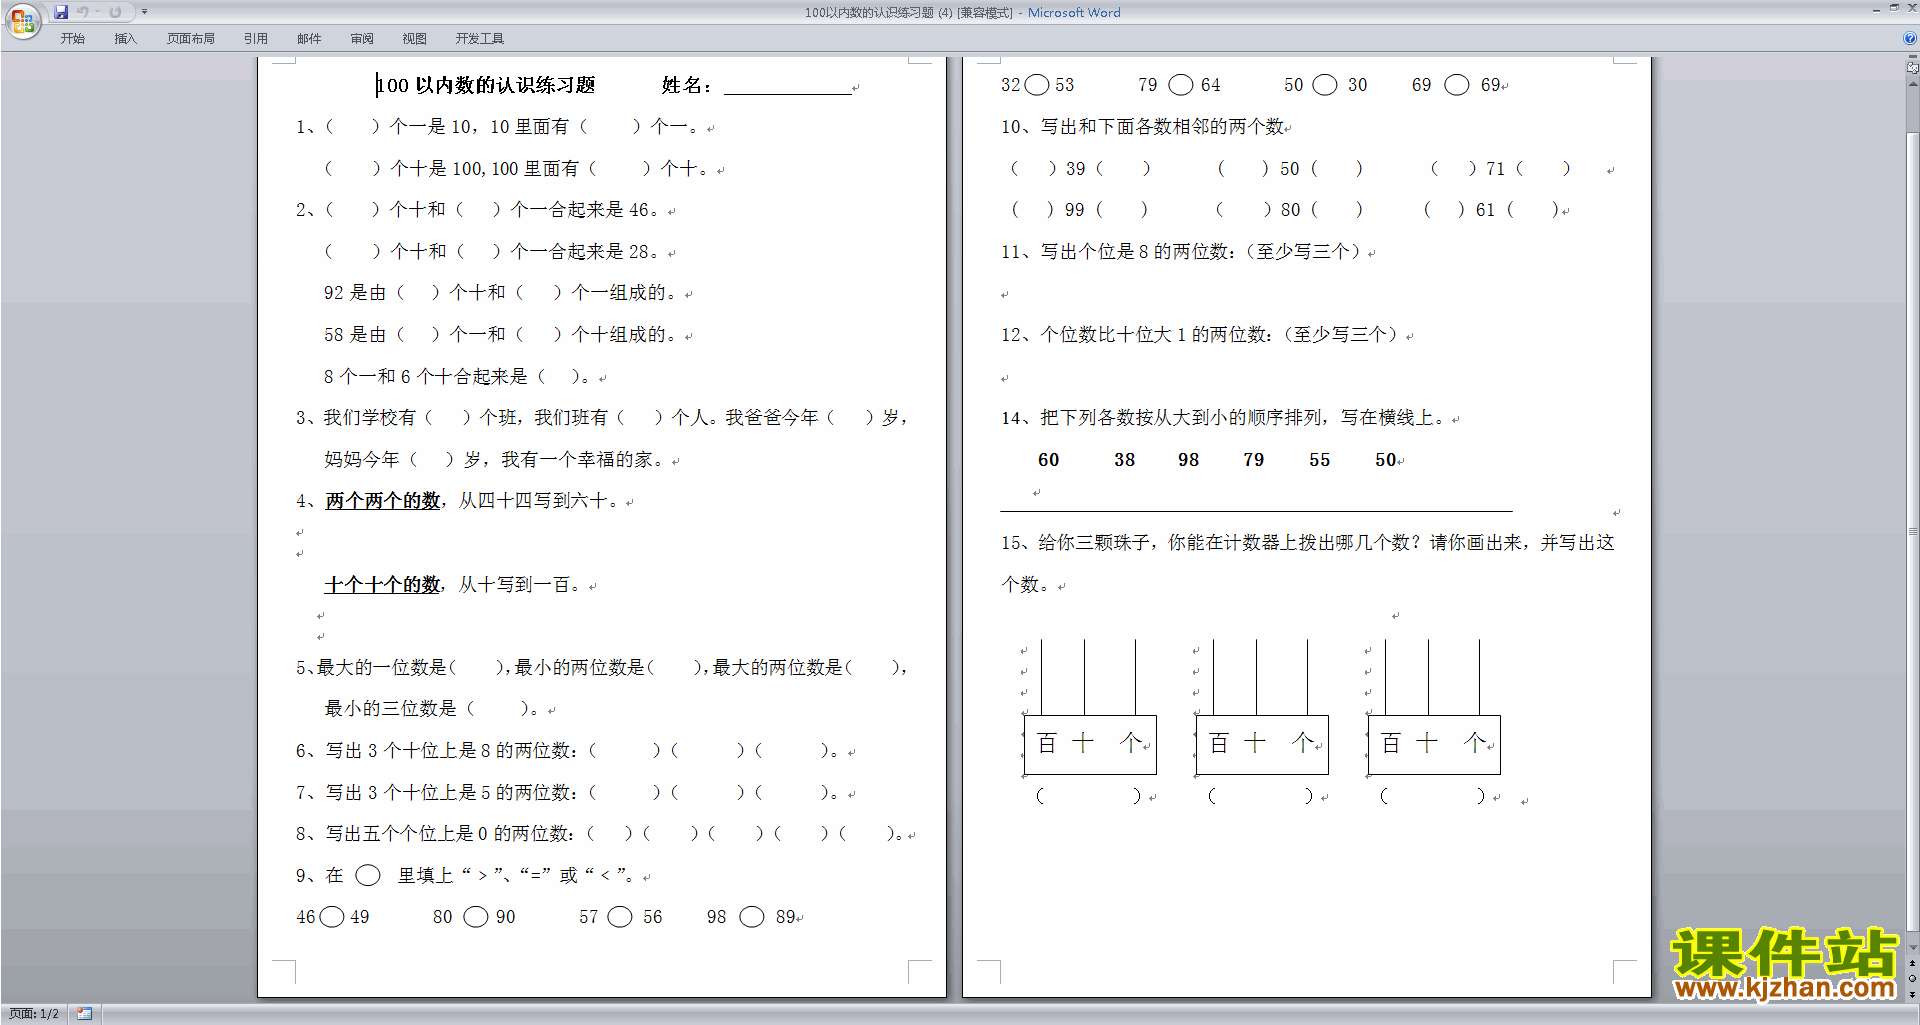Open Customize Quick Access Toolbar dropdown
This screenshot has width=1920, height=1025.
tap(144, 12)
